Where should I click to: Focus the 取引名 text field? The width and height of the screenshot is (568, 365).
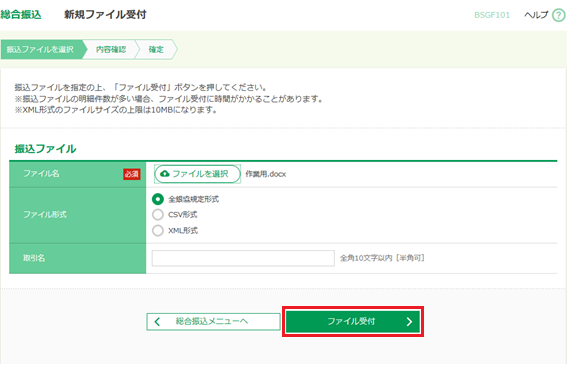tap(243, 258)
